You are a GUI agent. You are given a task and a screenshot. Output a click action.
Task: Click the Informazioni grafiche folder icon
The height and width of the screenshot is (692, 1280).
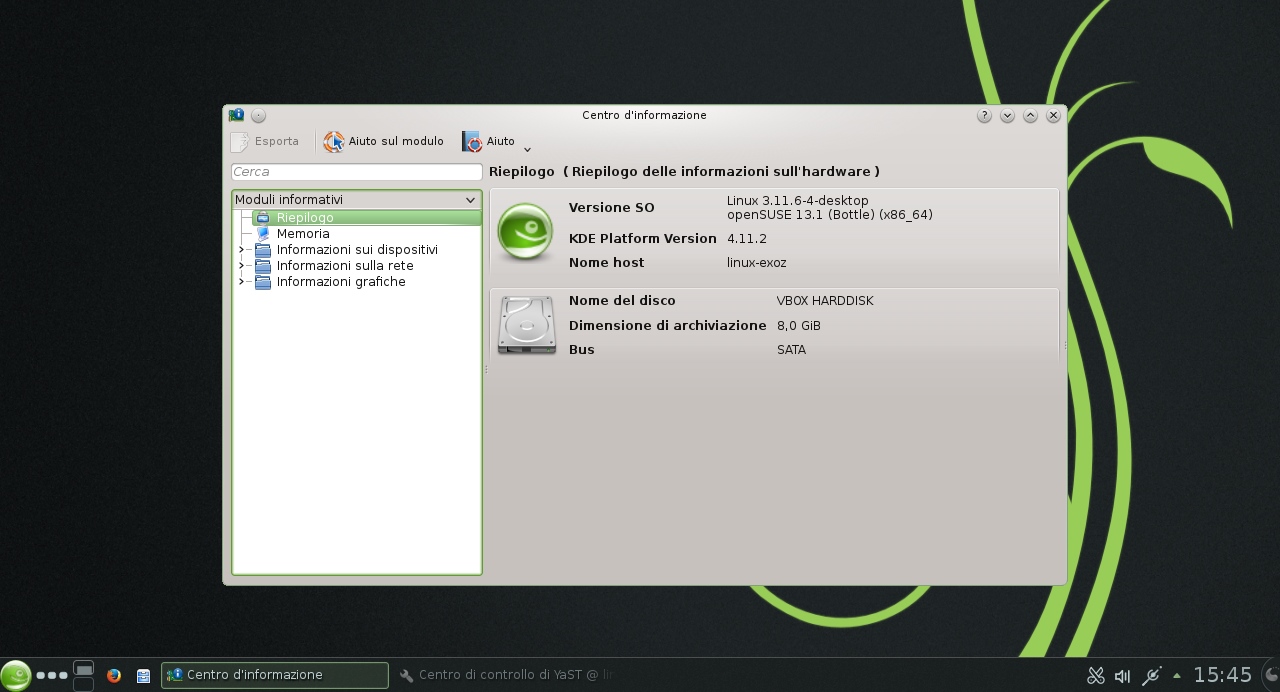coord(263,282)
